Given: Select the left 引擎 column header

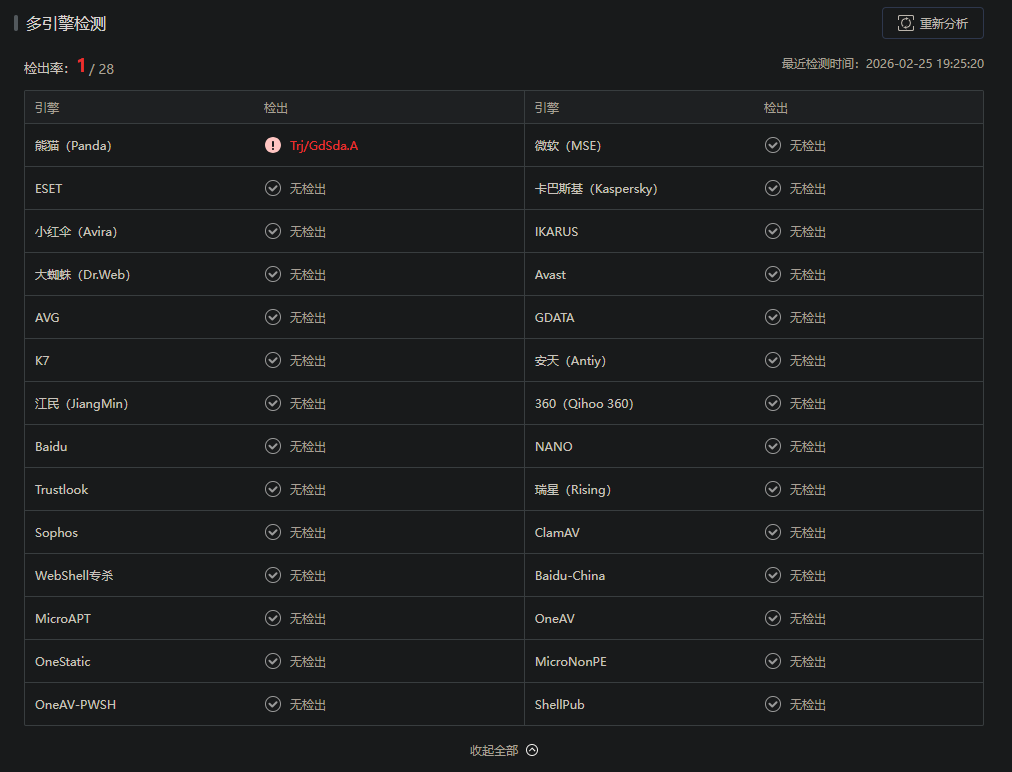Looking at the screenshot, I should tap(47, 108).
